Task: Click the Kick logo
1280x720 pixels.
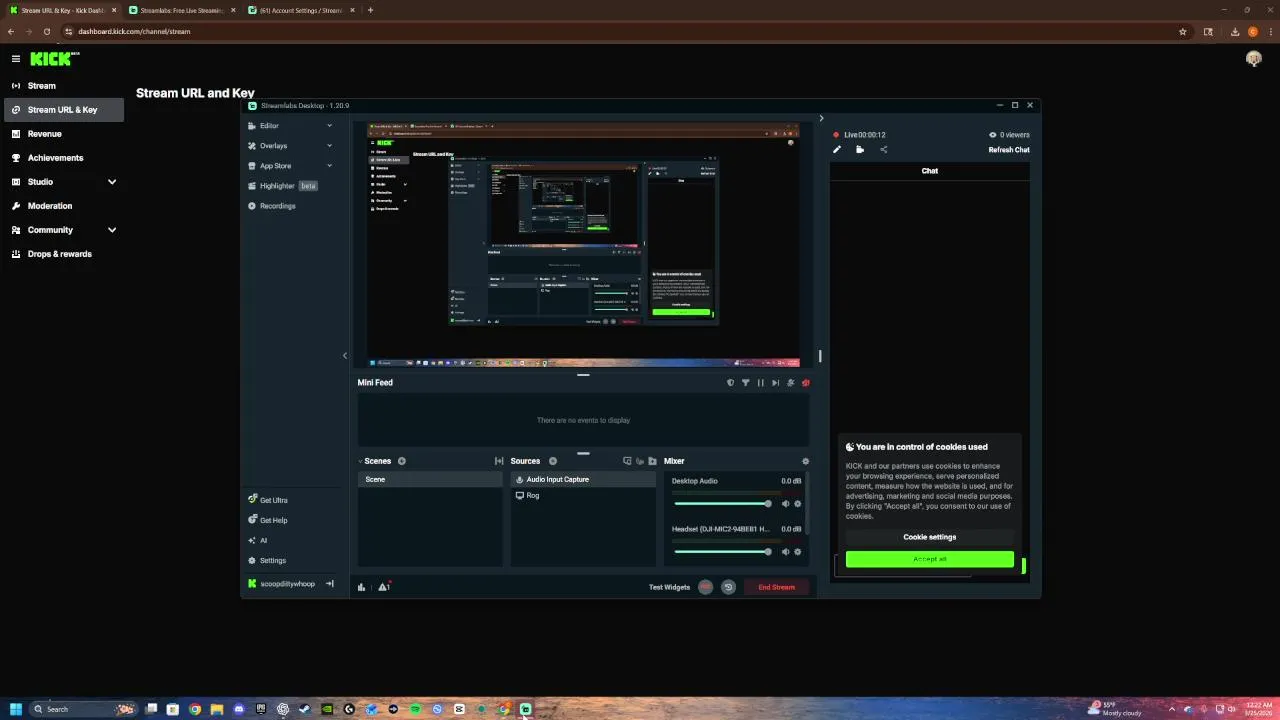Action: pyautogui.click(x=52, y=59)
